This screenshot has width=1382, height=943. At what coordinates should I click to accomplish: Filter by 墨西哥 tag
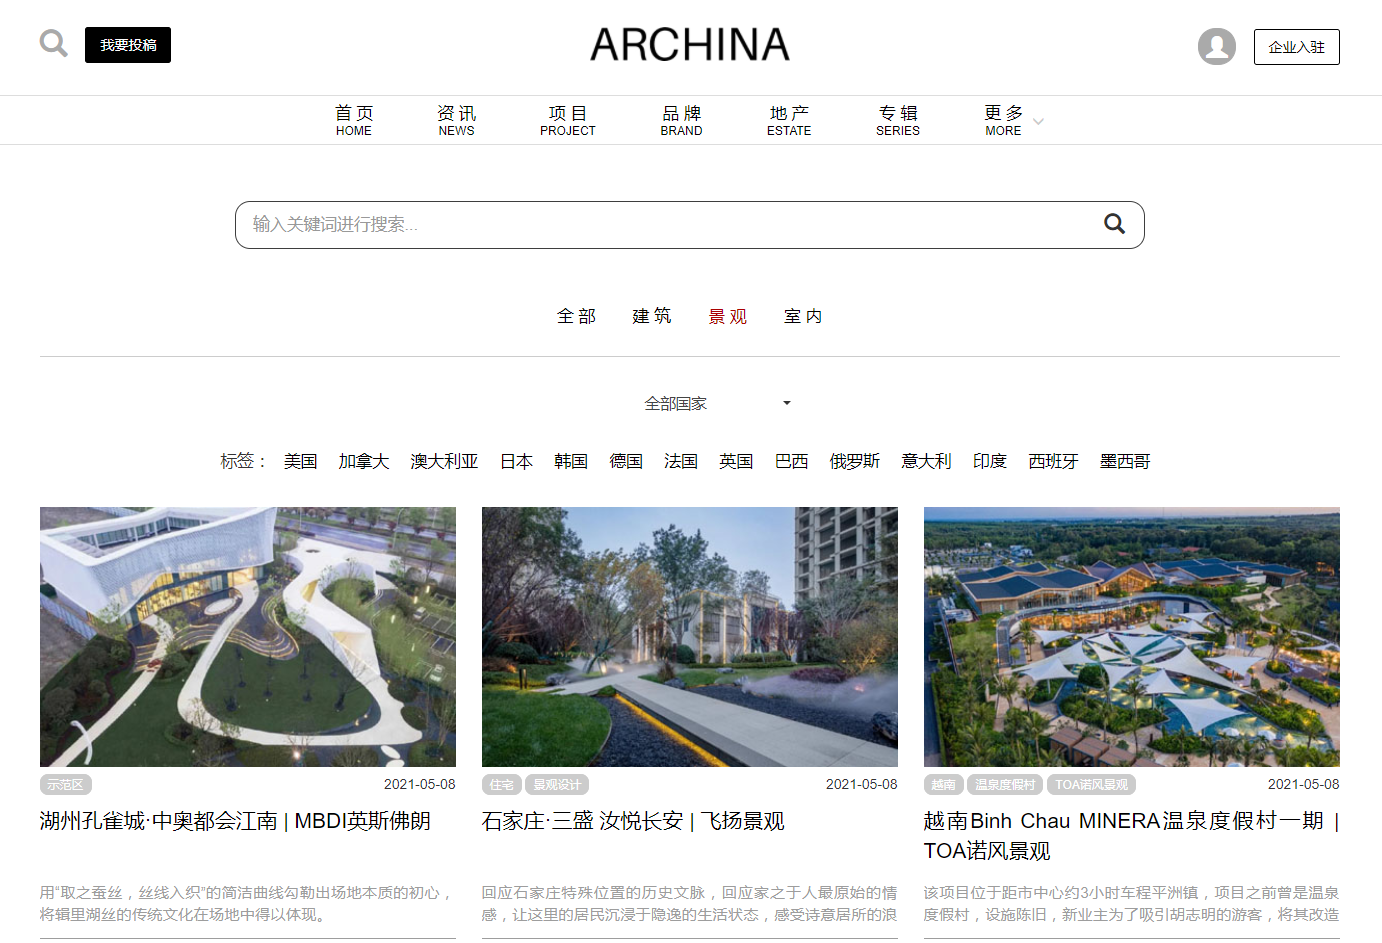tap(1125, 461)
